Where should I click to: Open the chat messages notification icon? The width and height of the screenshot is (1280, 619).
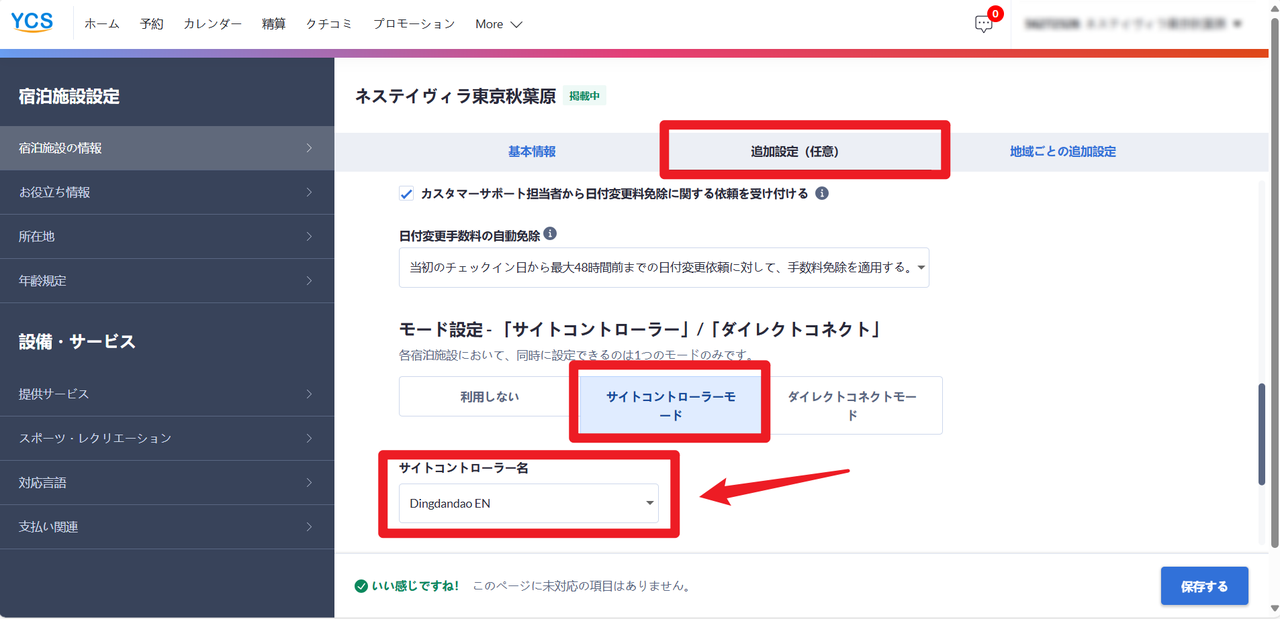pos(984,24)
